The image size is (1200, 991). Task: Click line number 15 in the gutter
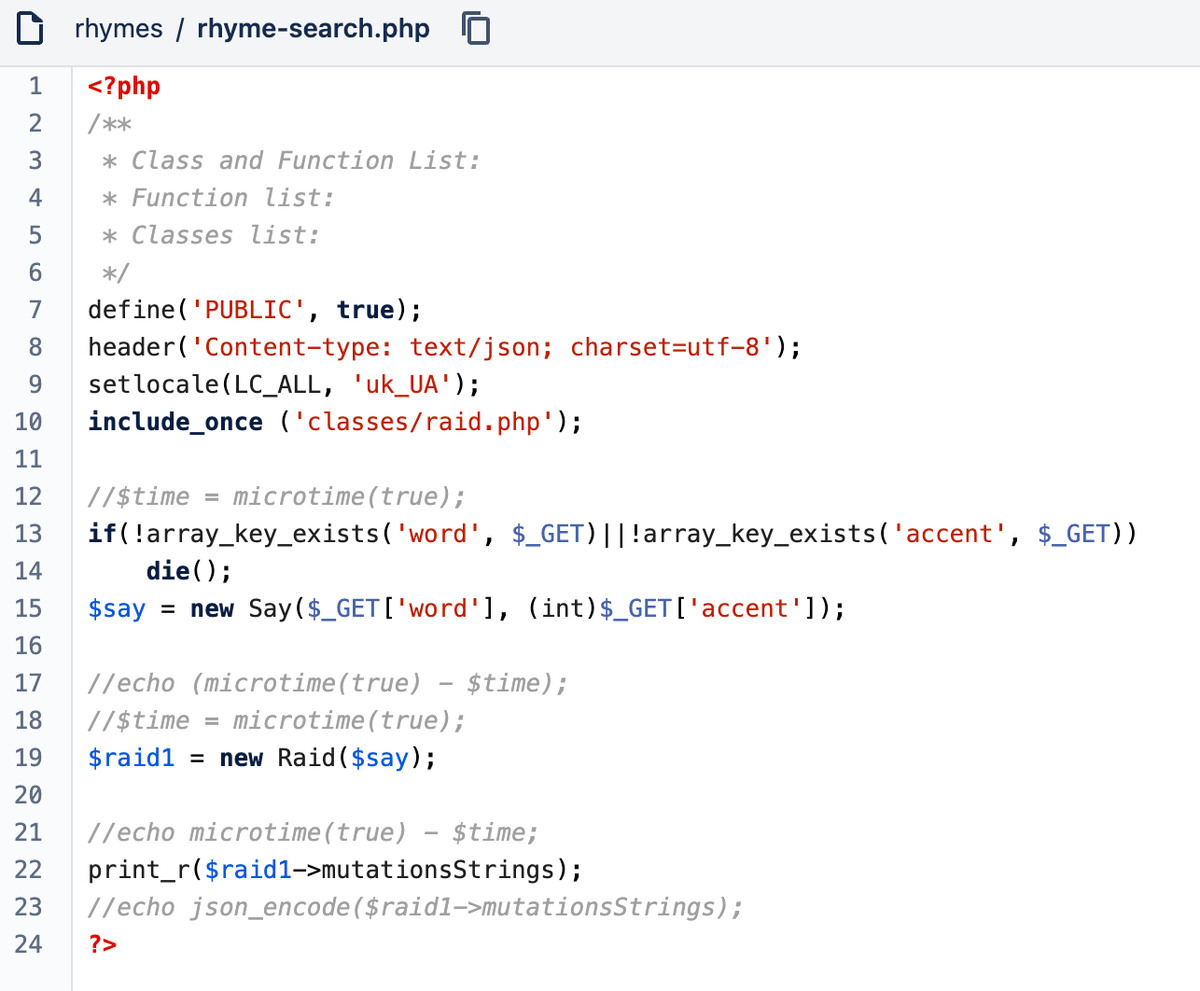coord(29,608)
